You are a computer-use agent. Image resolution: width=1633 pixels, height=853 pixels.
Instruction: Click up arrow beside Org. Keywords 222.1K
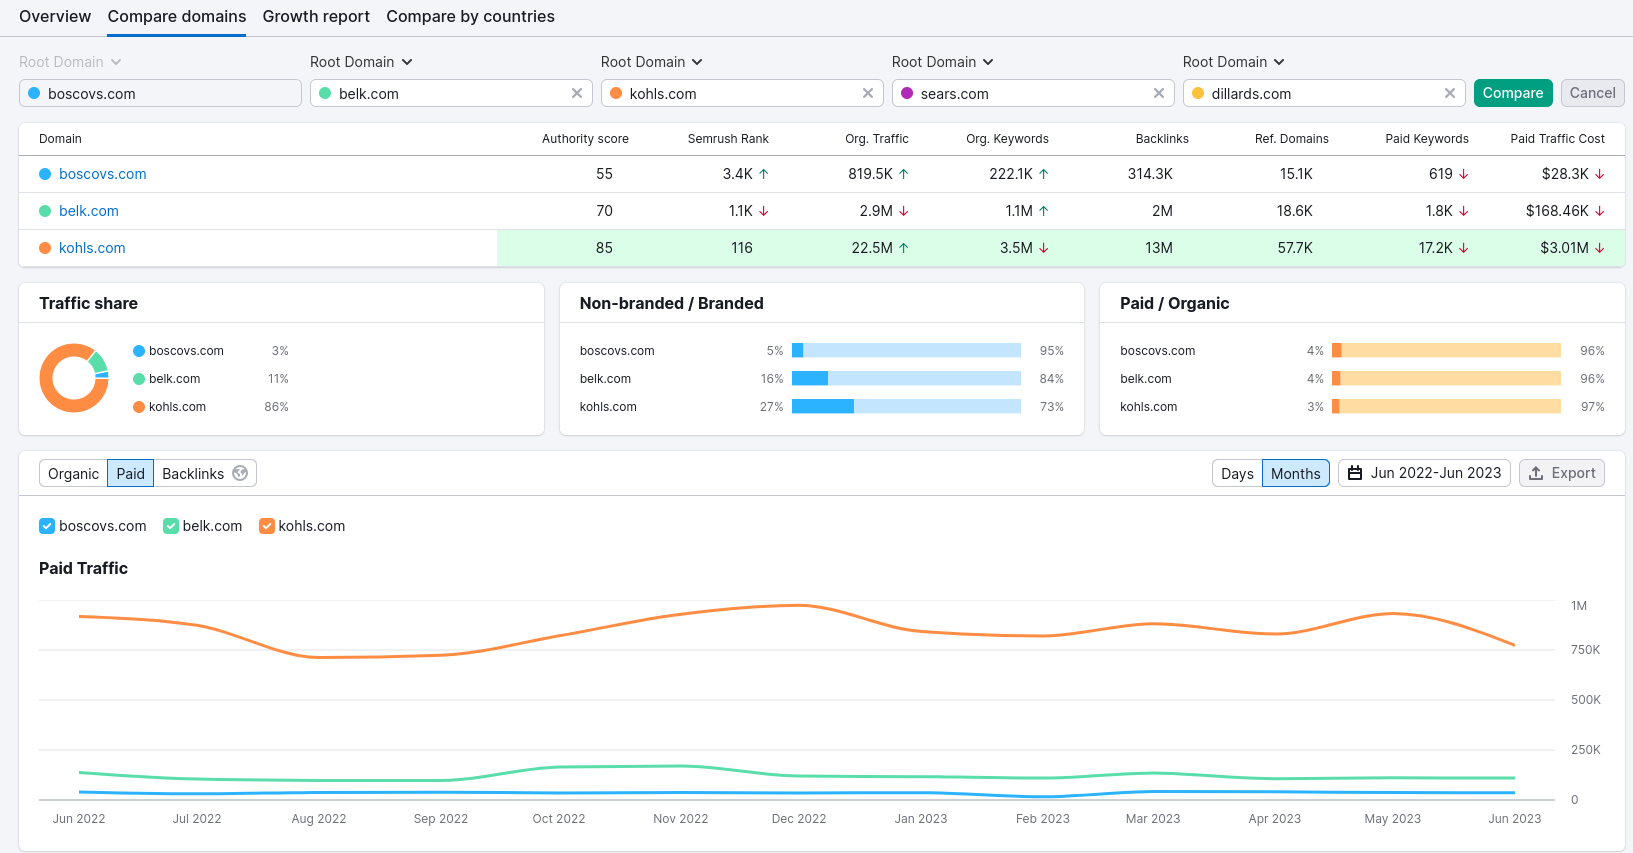[x=1044, y=174]
